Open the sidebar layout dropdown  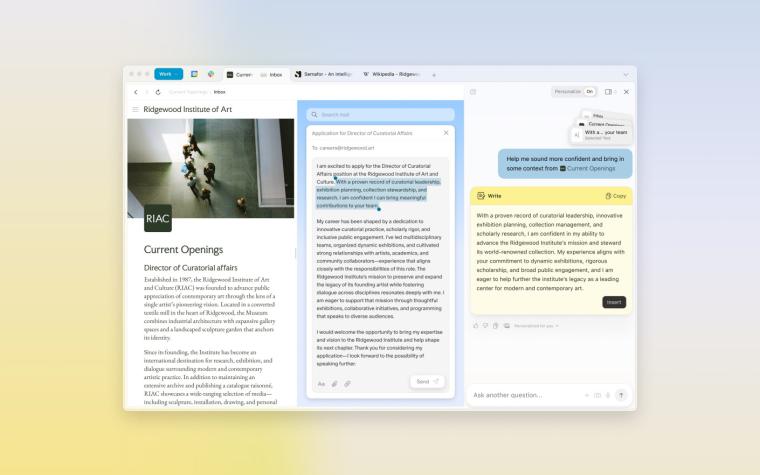tap(610, 92)
